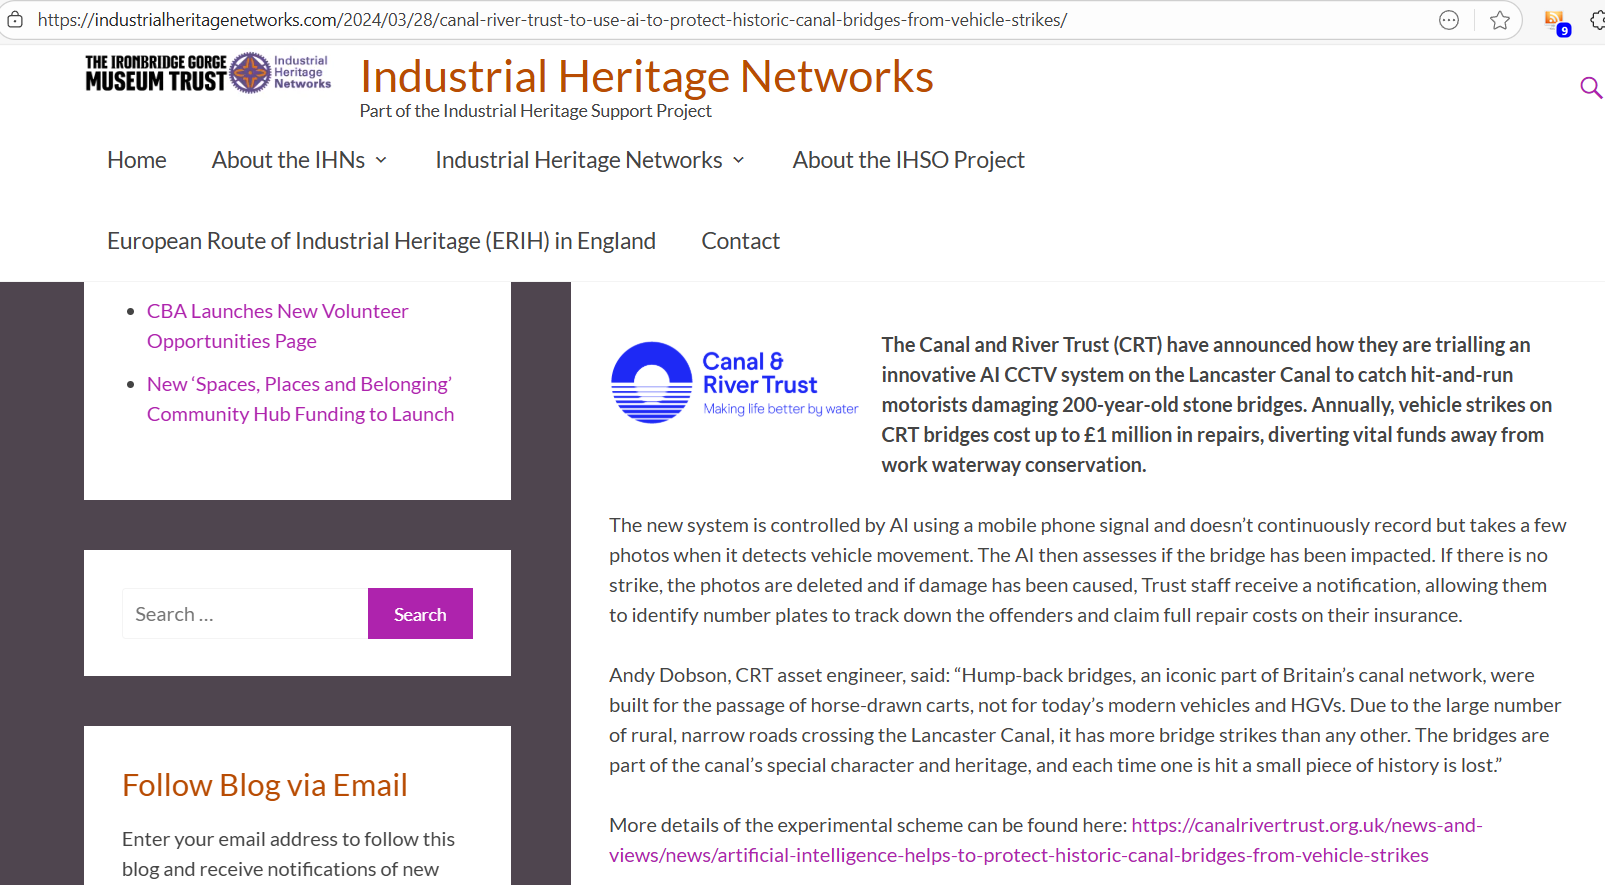Image resolution: width=1605 pixels, height=885 pixels.
Task: Expand the Industrial Heritage Networks submenu chevron
Action: pos(739,161)
